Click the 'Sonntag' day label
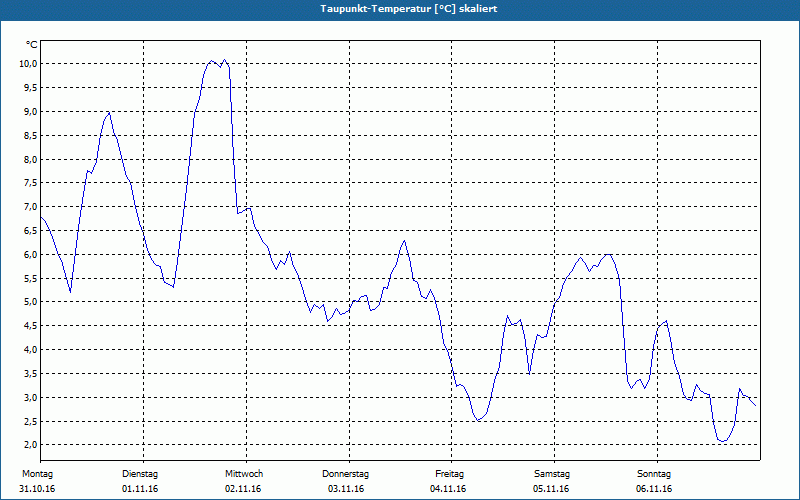The width and height of the screenshot is (800, 500). click(x=654, y=474)
